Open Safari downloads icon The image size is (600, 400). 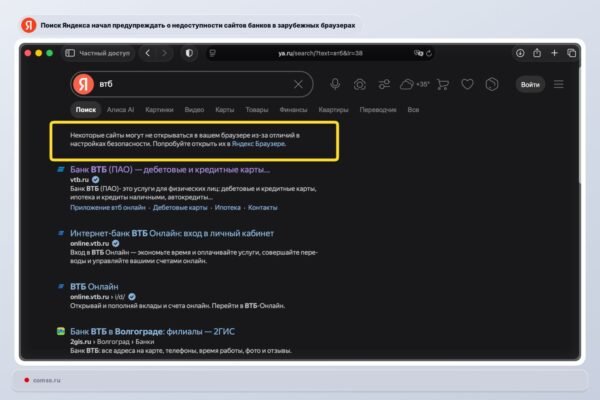pyautogui.click(x=520, y=53)
